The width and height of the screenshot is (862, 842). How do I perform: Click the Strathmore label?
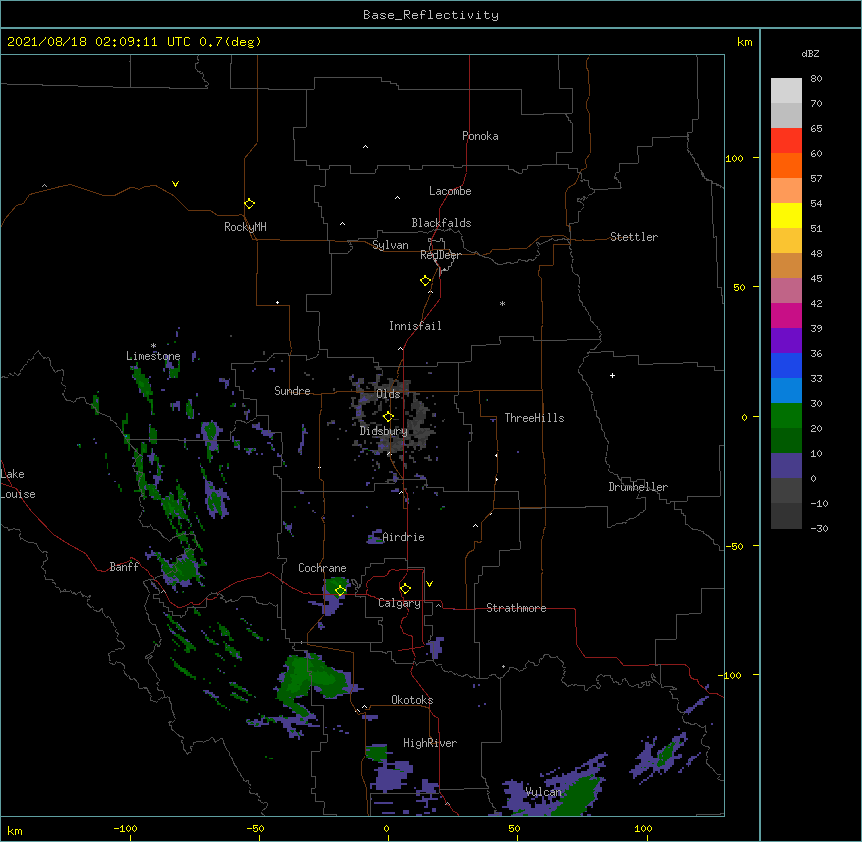(x=516, y=608)
